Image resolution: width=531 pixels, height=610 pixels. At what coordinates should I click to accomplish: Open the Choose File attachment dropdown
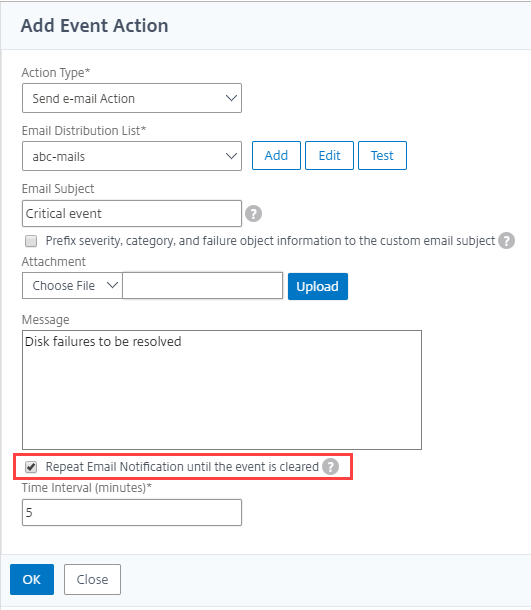tap(72, 286)
